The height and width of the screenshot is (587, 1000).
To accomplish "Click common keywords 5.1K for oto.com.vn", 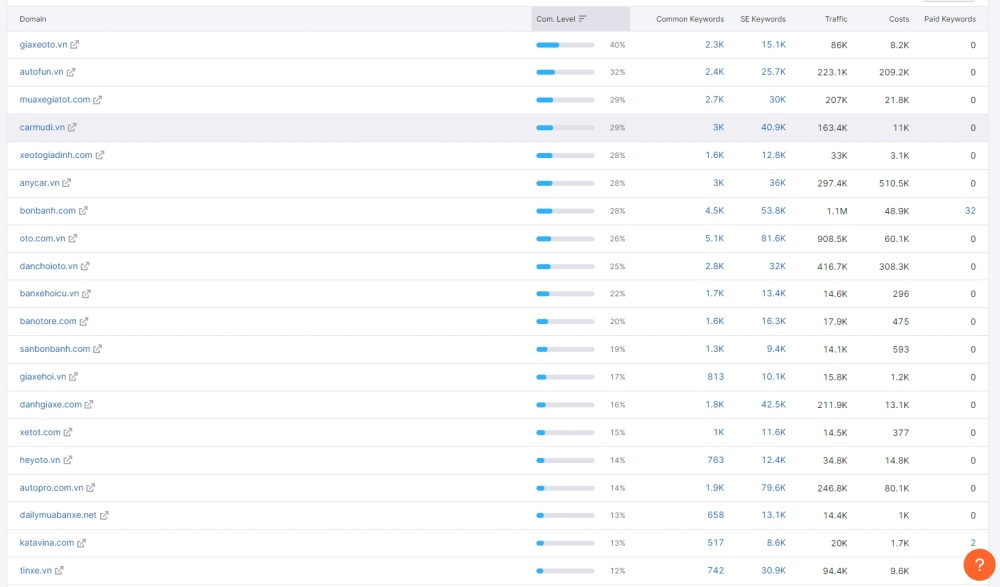I will pyautogui.click(x=714, y=239).
